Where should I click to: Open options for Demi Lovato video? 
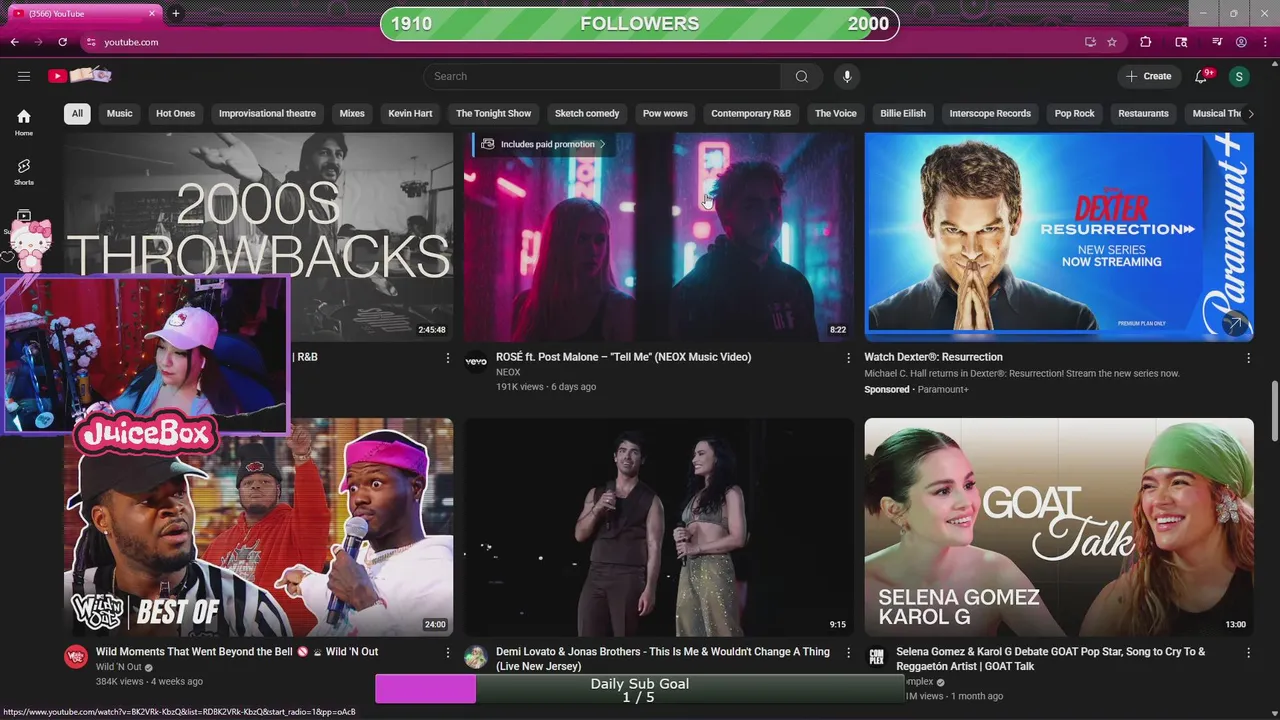[848, 653]
